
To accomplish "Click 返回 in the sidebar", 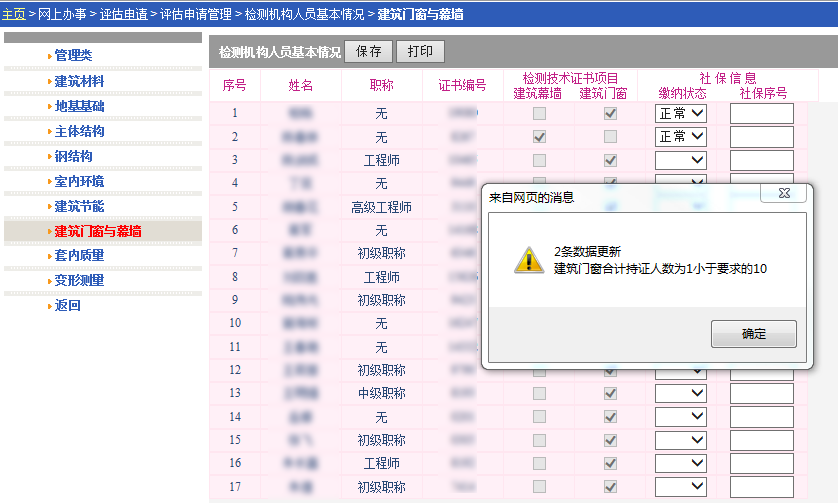I will (x=67, y=306).
